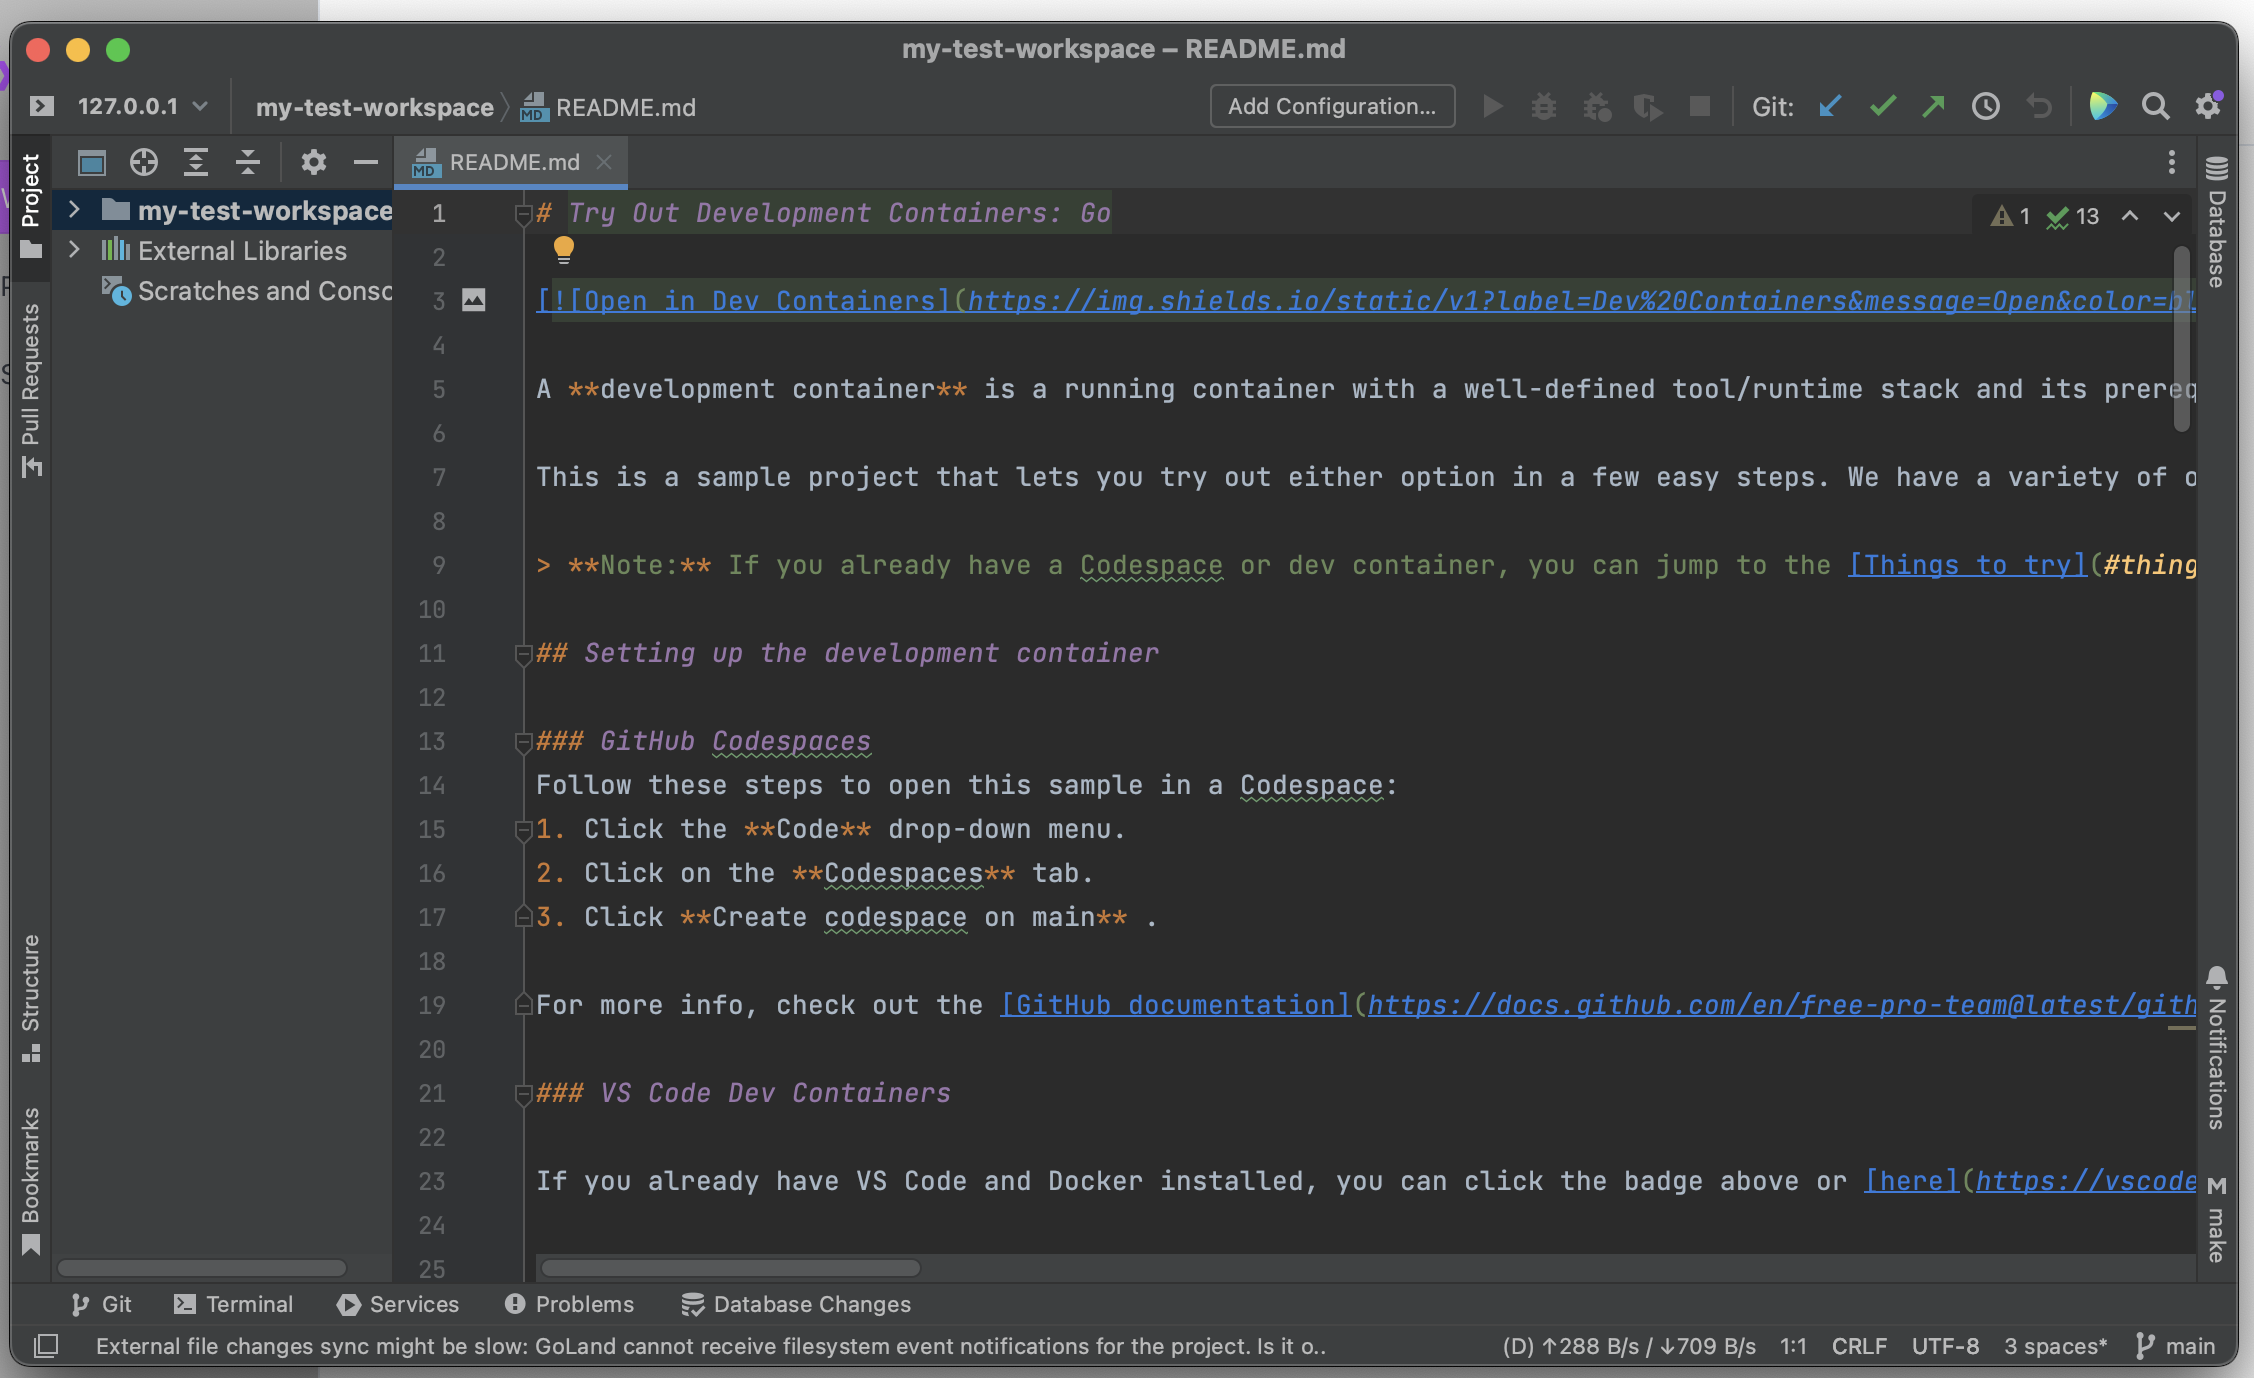Run the current configuration
The width and height of the screenshot is (2254, 1378).
tap(1491, 106)
